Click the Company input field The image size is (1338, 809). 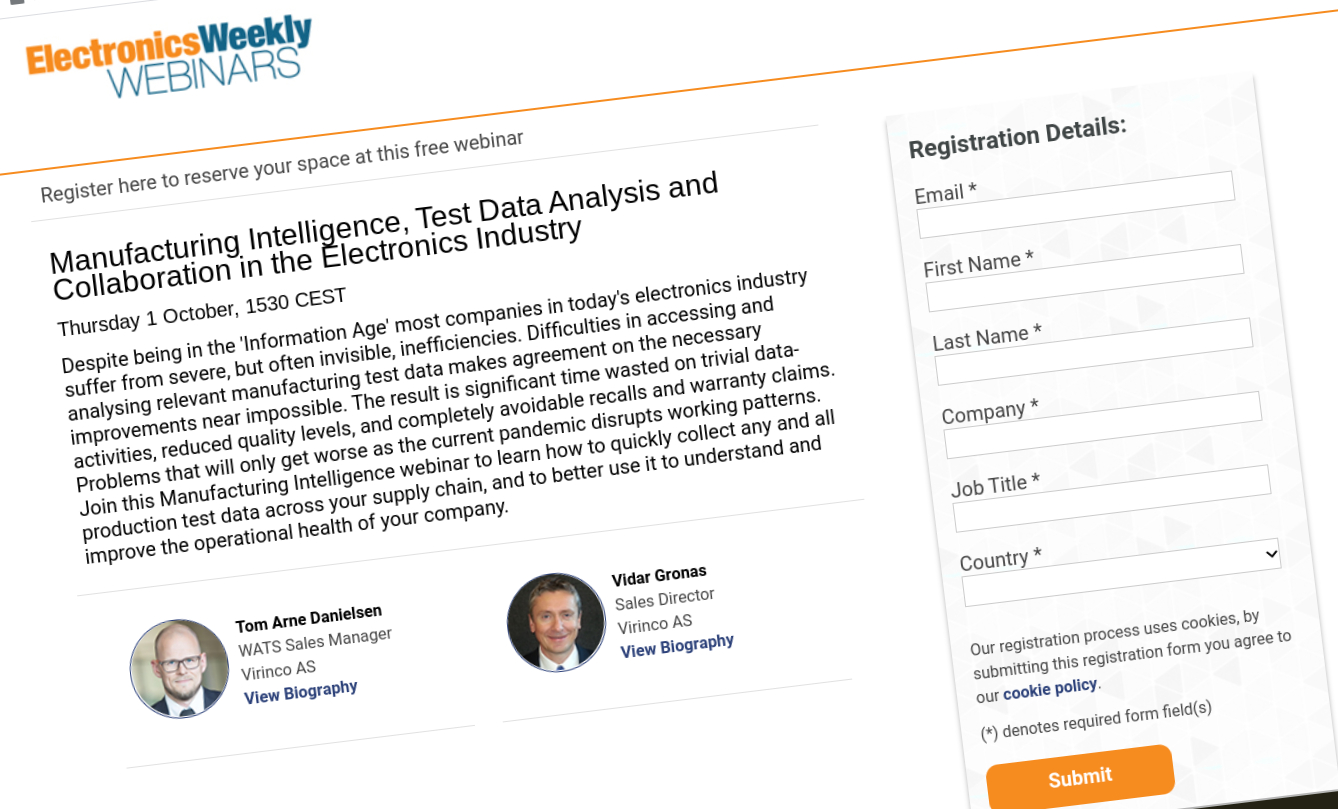pos(1102,443)
